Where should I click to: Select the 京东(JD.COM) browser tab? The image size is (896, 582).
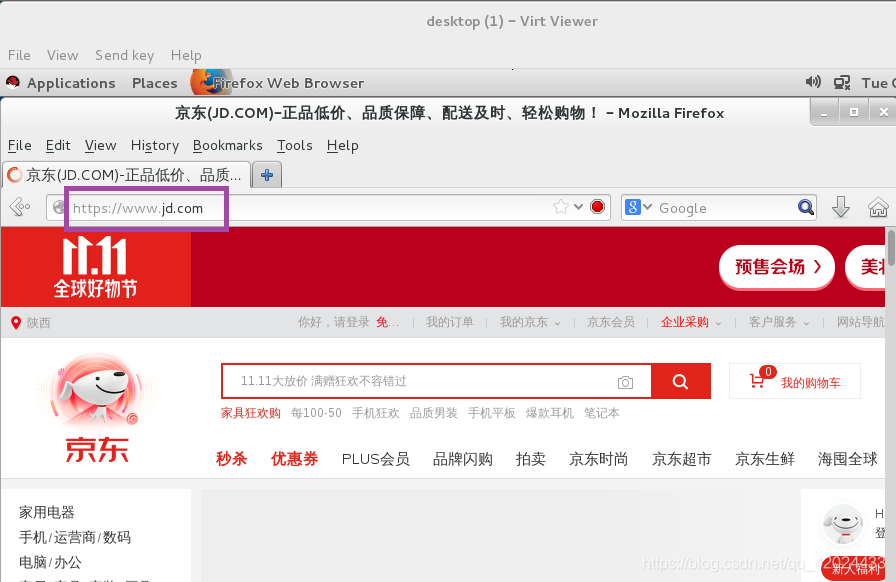[126, 175]
